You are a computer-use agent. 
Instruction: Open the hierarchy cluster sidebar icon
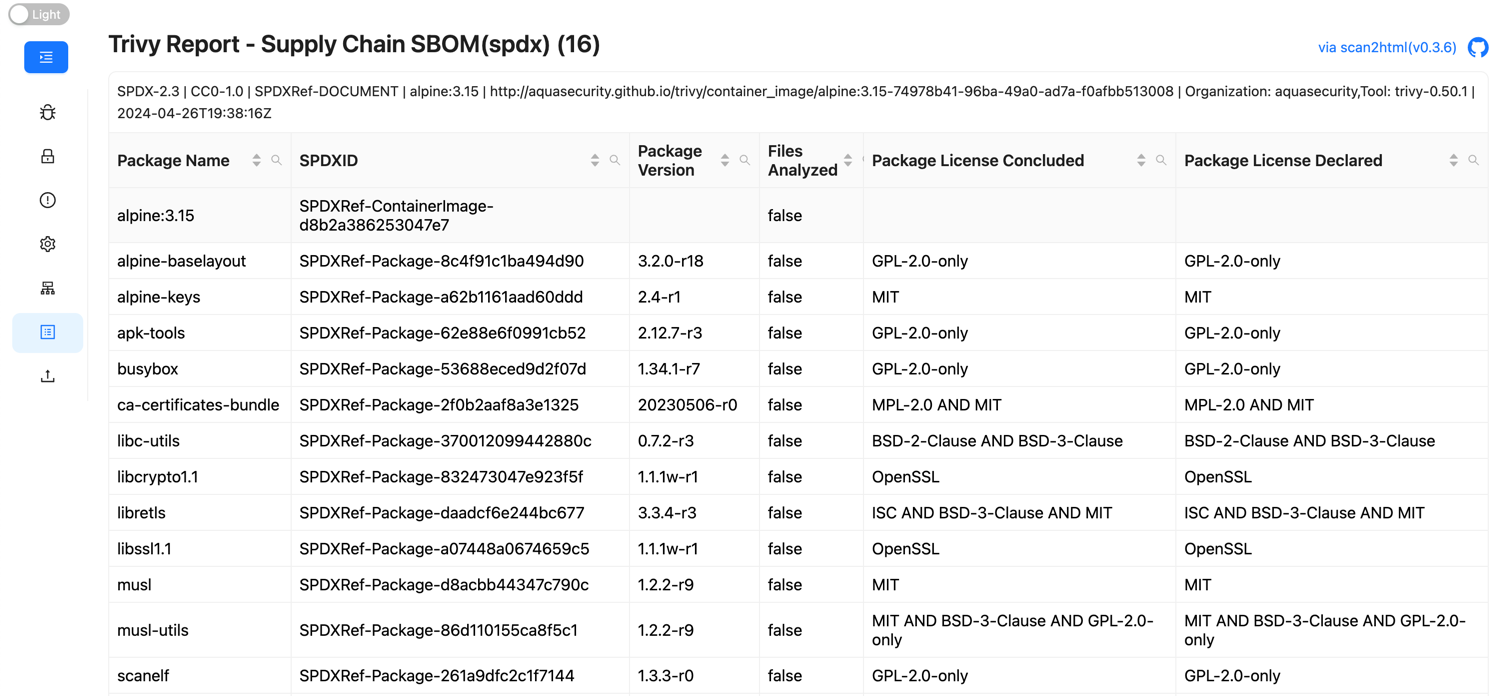tap(47, 288)
